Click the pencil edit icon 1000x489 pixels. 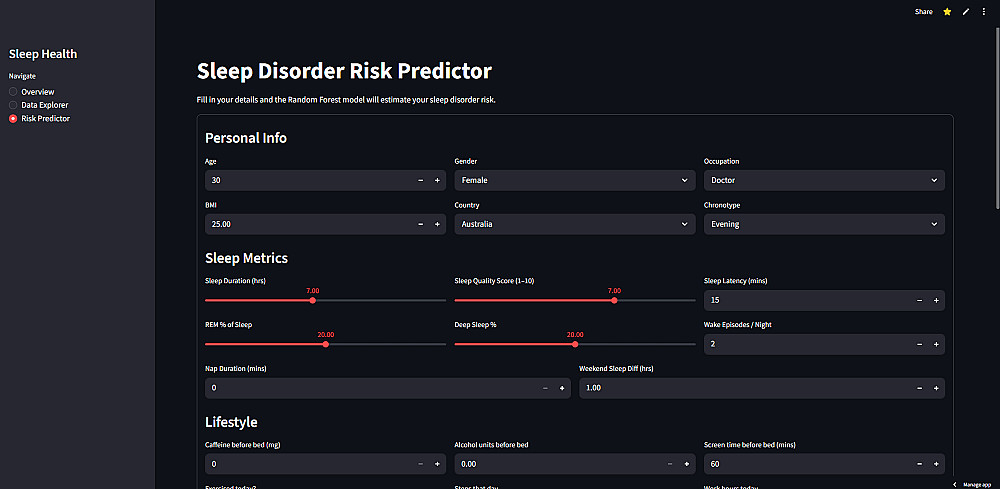click(966, 11)
